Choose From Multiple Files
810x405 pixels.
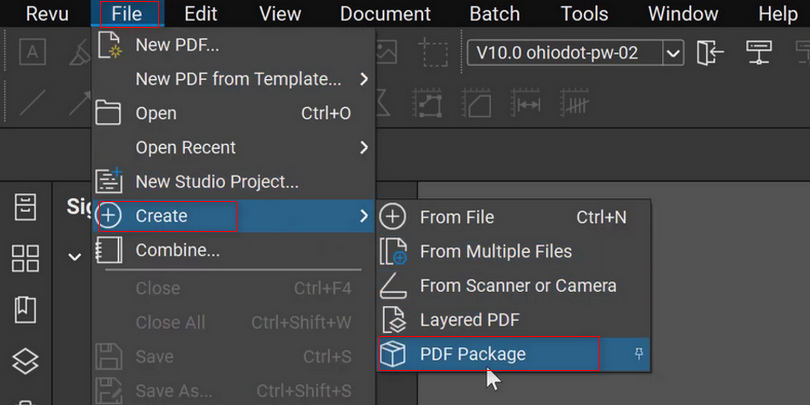tap(514, 252)
